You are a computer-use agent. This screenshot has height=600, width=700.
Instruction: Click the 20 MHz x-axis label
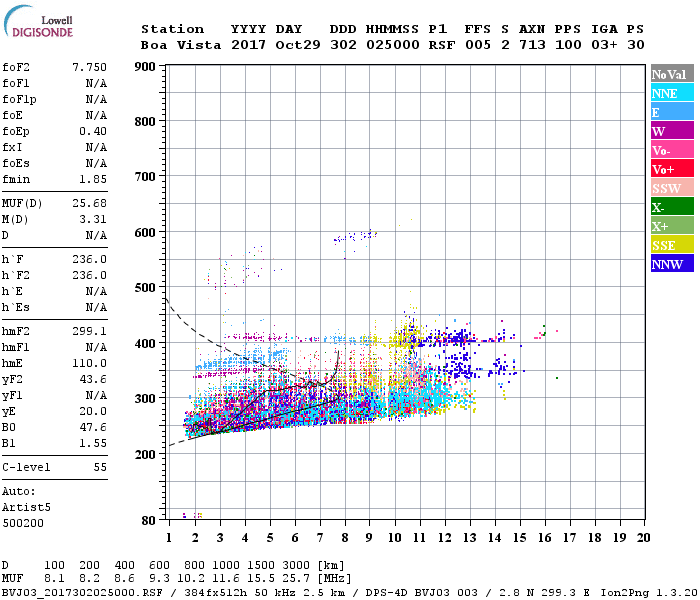[643, 538]
